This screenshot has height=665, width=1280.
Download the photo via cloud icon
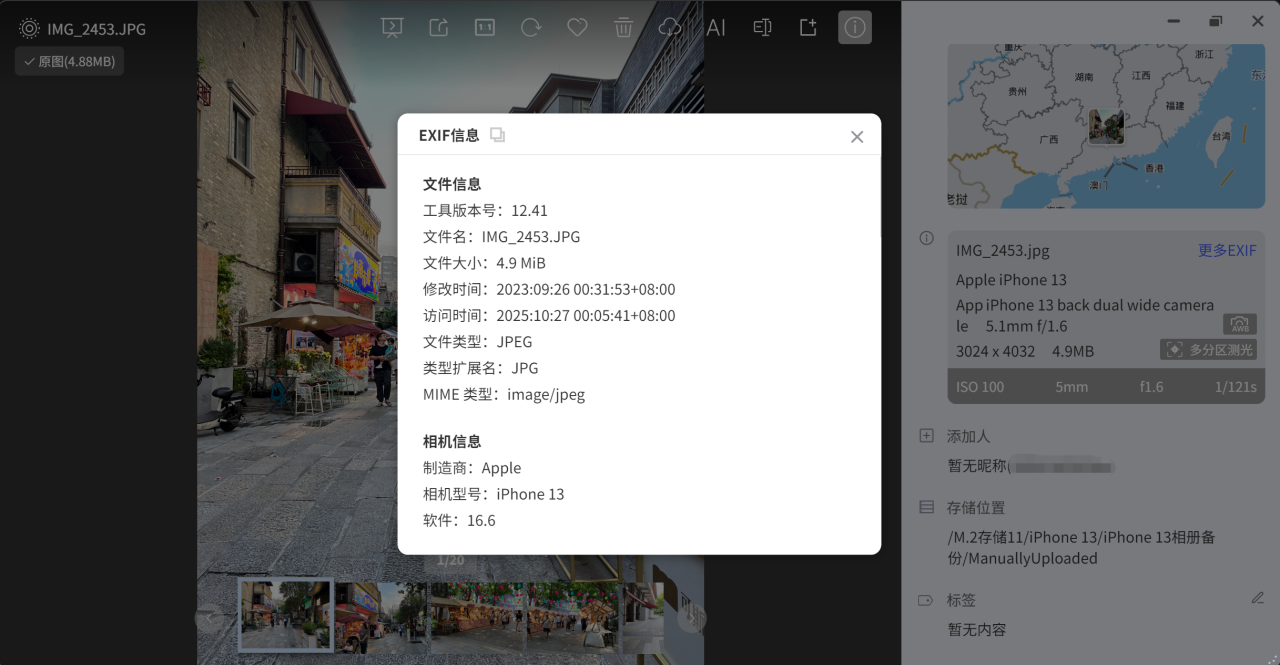[x=669, y=28]
